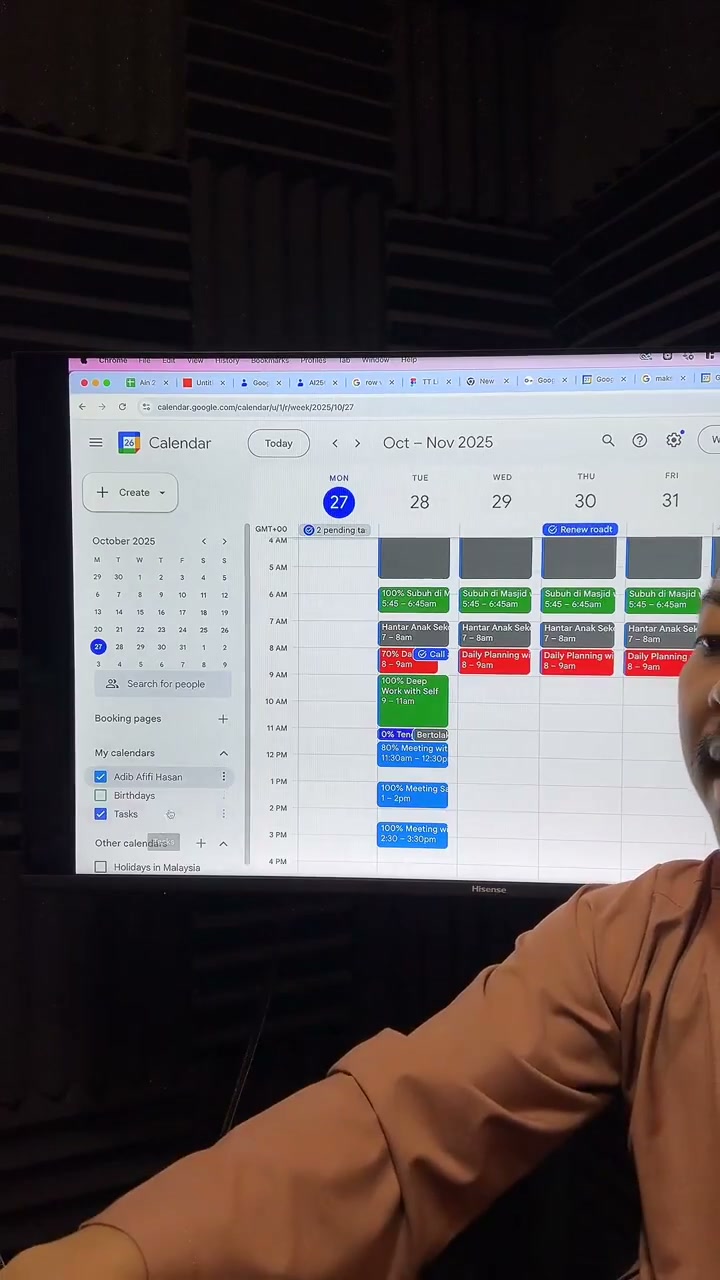Open the Chrome Window menu
The height and width of the screenshot is (1280, 720).
point(375,360)
